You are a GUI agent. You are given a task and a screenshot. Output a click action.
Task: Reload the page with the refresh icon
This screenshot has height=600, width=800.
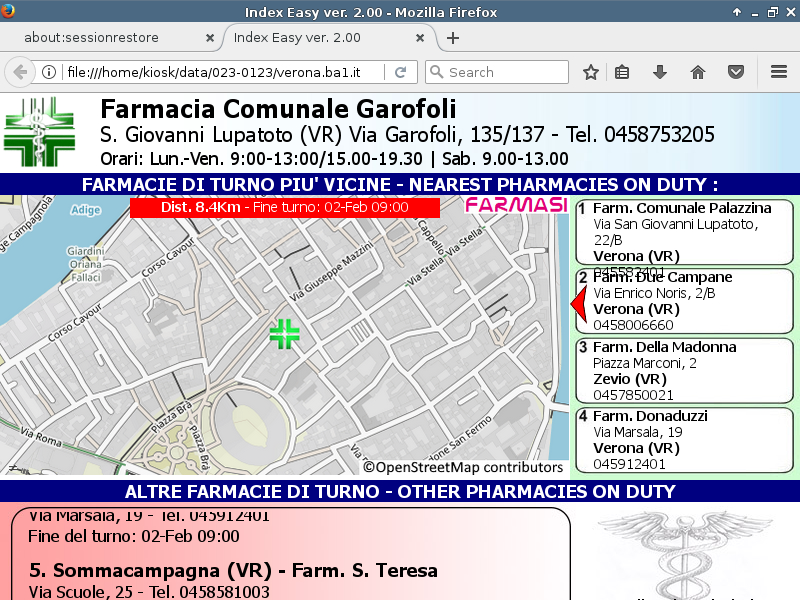coord(400,72)
